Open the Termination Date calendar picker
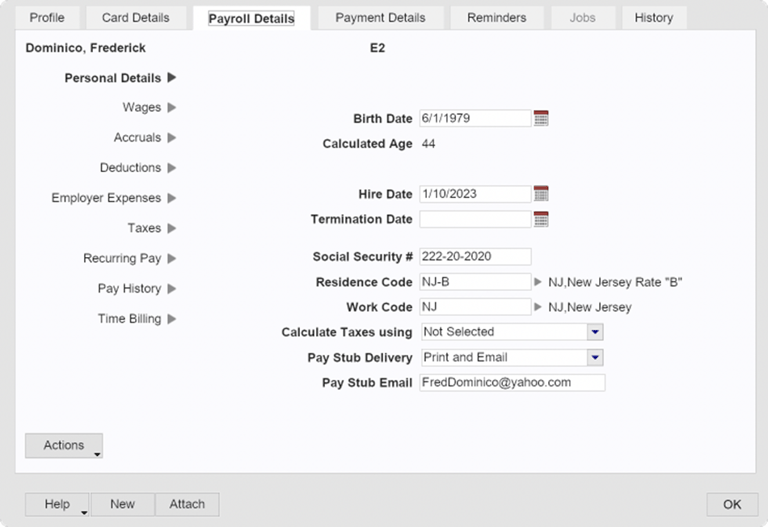Screen dimensions: 768x527 (x=541, y=219)
